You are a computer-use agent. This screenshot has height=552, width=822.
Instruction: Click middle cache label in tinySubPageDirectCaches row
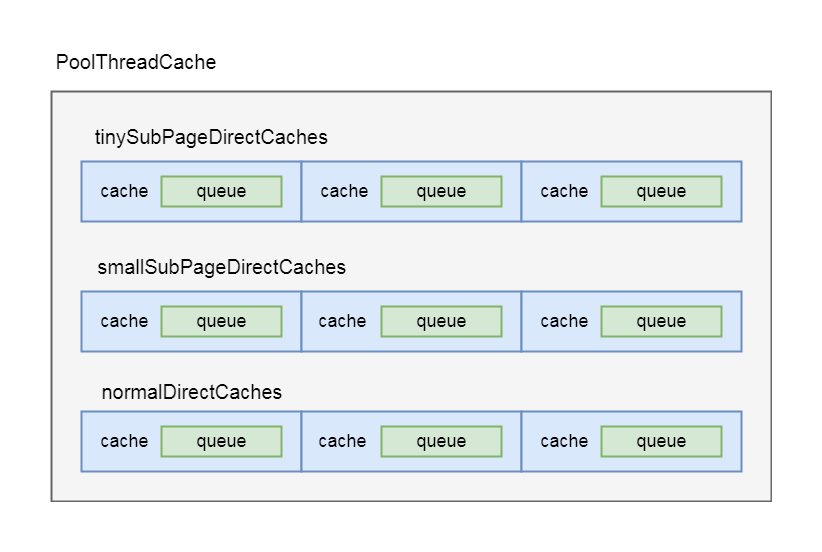click(x=344, y=191)
